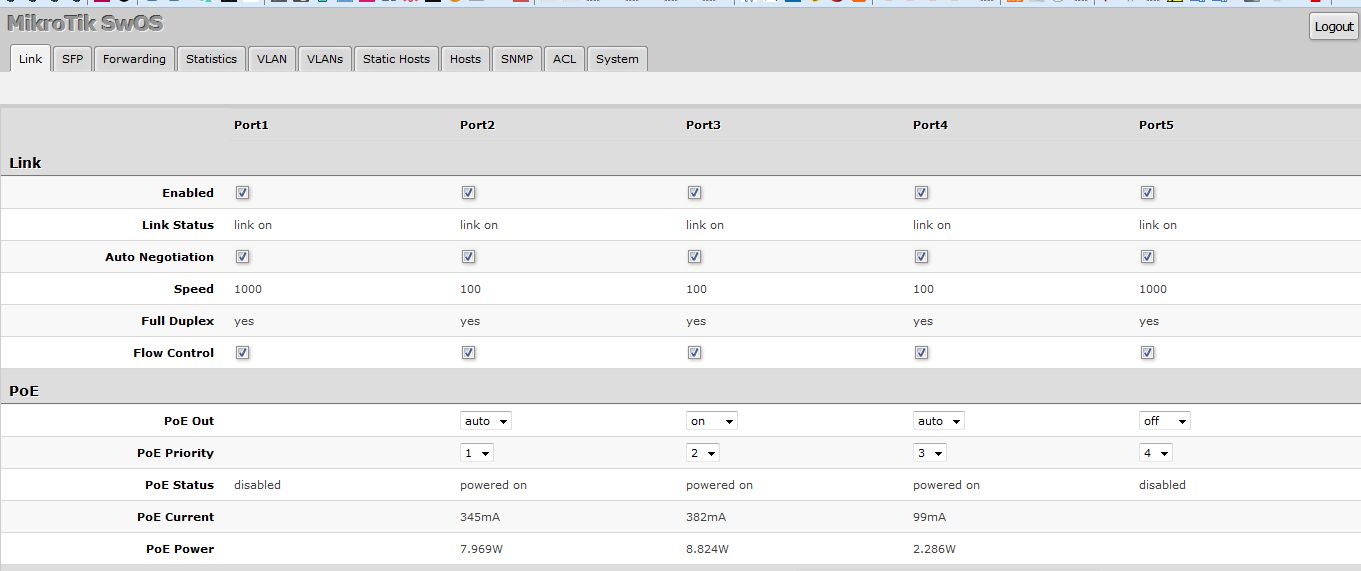1361x571 pixels.
Task: Toggle Auto Negotiation for Port1
Action: coord(242,256)
